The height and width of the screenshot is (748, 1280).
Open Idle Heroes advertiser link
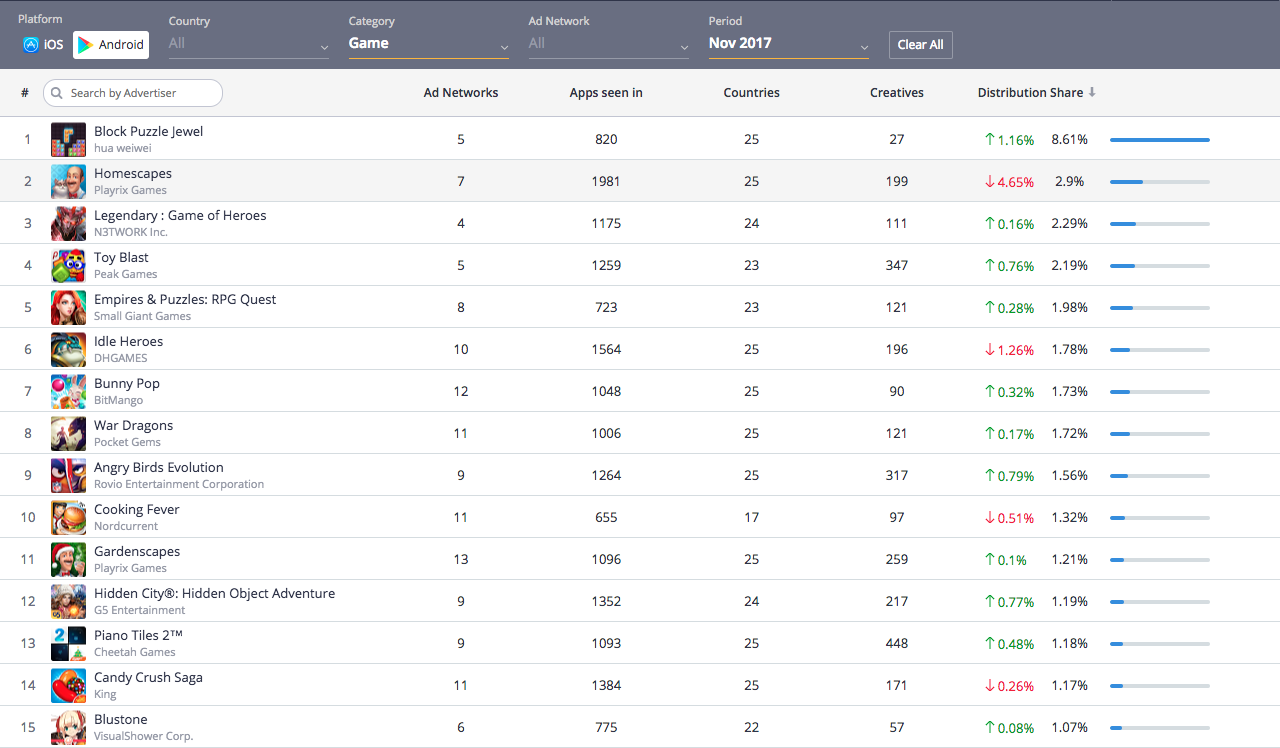(128, 342)
